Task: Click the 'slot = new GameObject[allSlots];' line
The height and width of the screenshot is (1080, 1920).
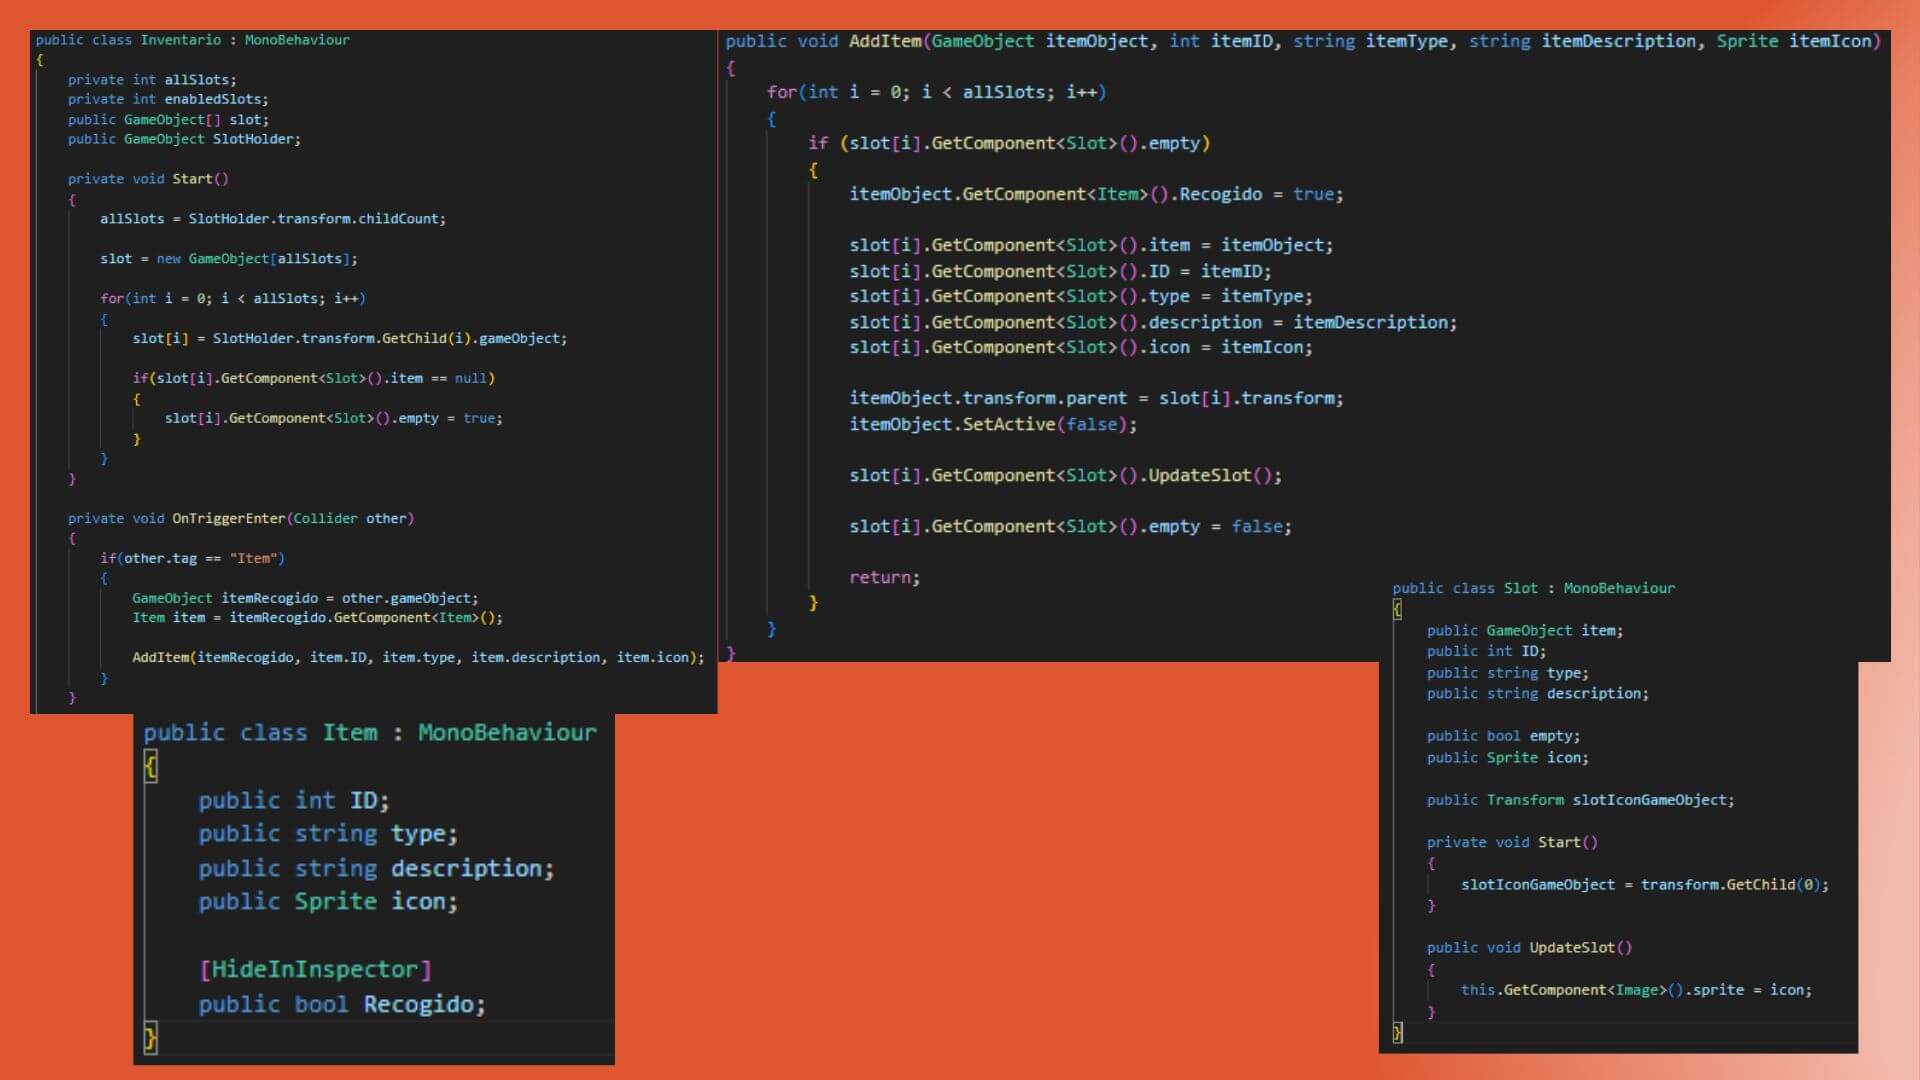Action: [229, 259]
